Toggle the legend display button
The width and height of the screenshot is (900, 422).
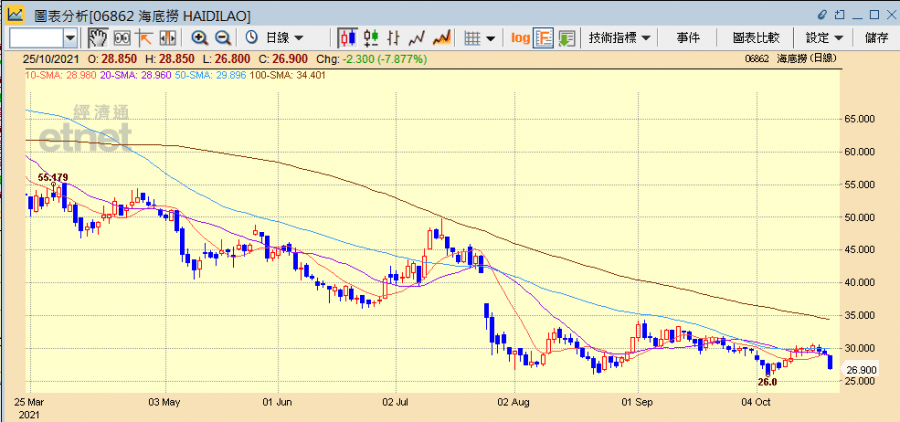click(544, 38)
